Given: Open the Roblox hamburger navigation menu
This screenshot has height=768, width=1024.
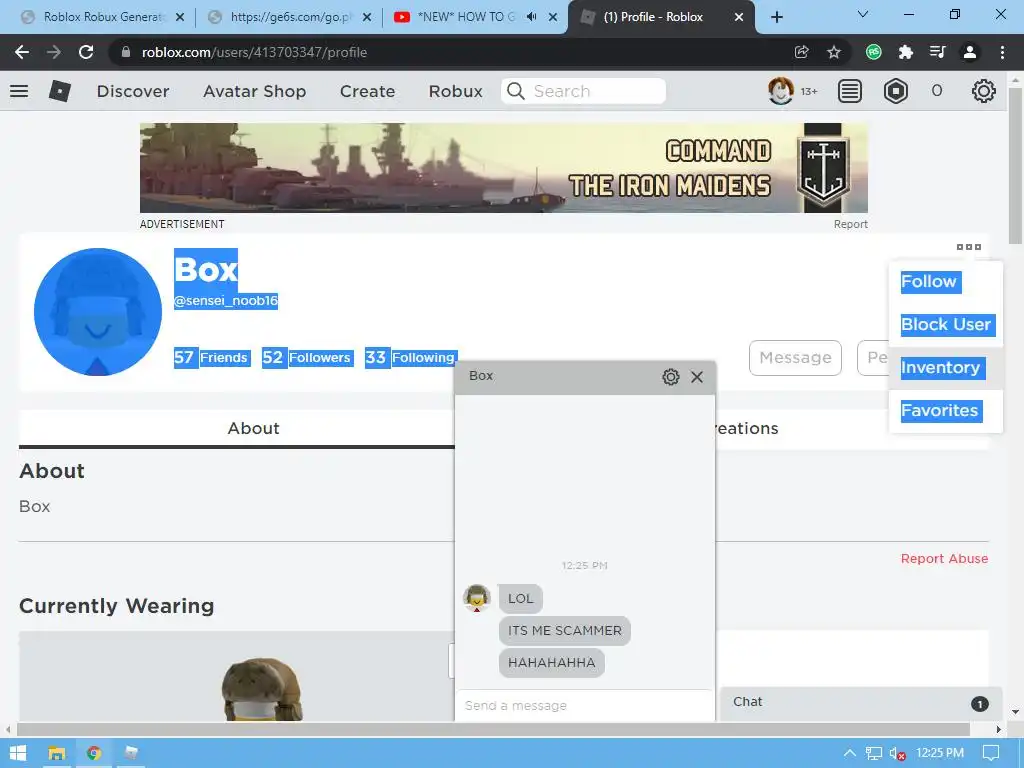Looking at the screenshot, I should coord(19,91).
